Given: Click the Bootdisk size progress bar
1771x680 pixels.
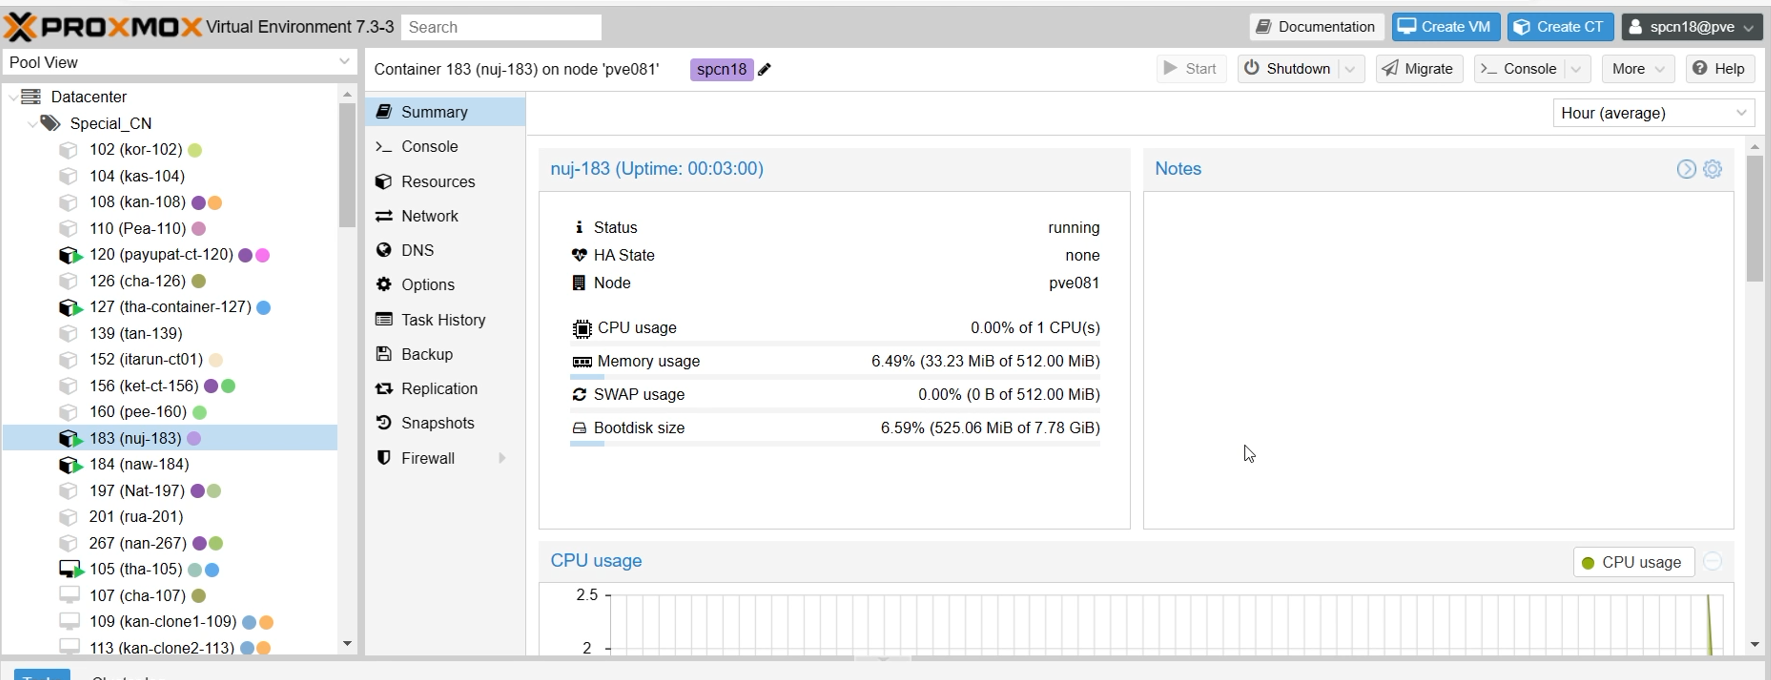Looking at the screenshot, I should pos(835,444).
